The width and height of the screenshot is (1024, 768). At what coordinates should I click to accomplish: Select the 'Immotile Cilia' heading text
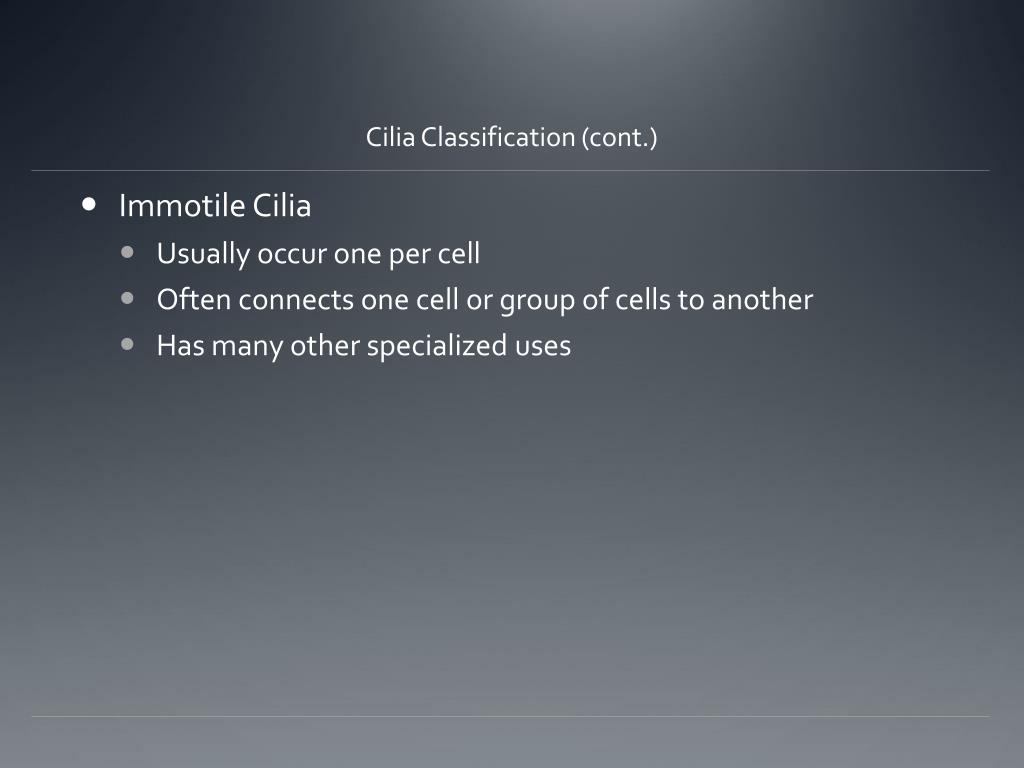click(215, 206)
